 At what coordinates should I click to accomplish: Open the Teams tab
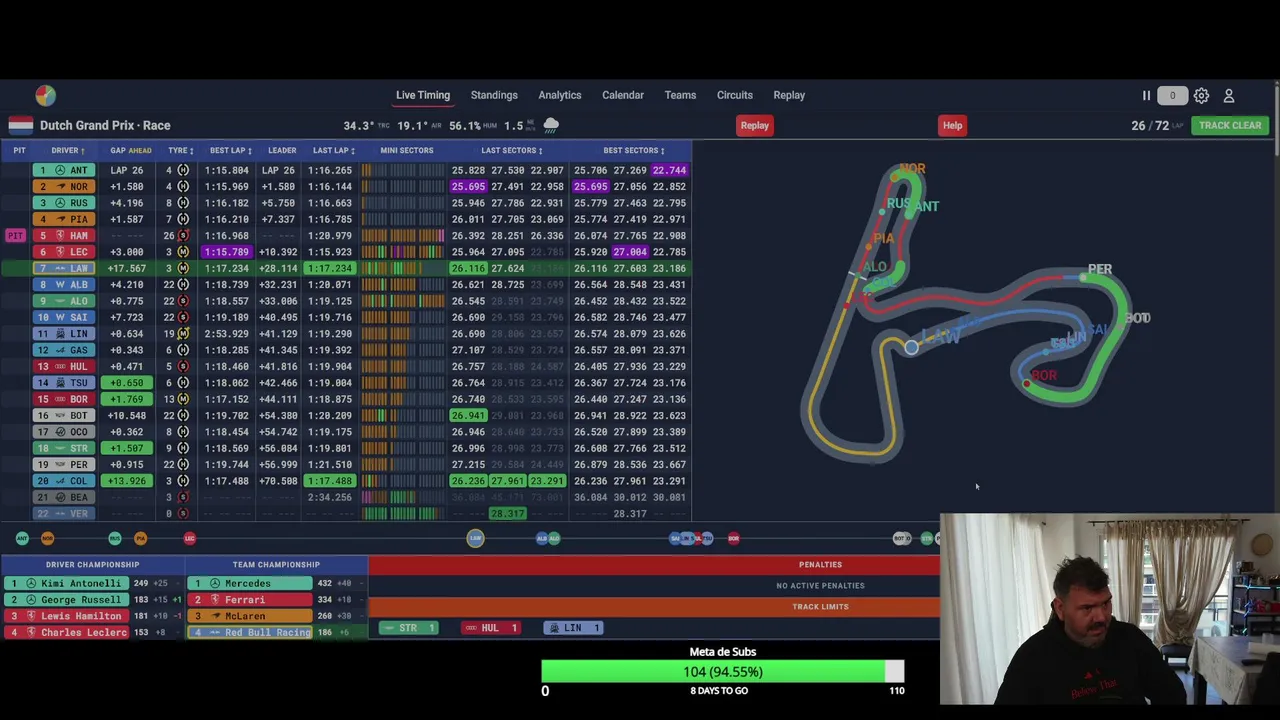(x=680, y=95)
